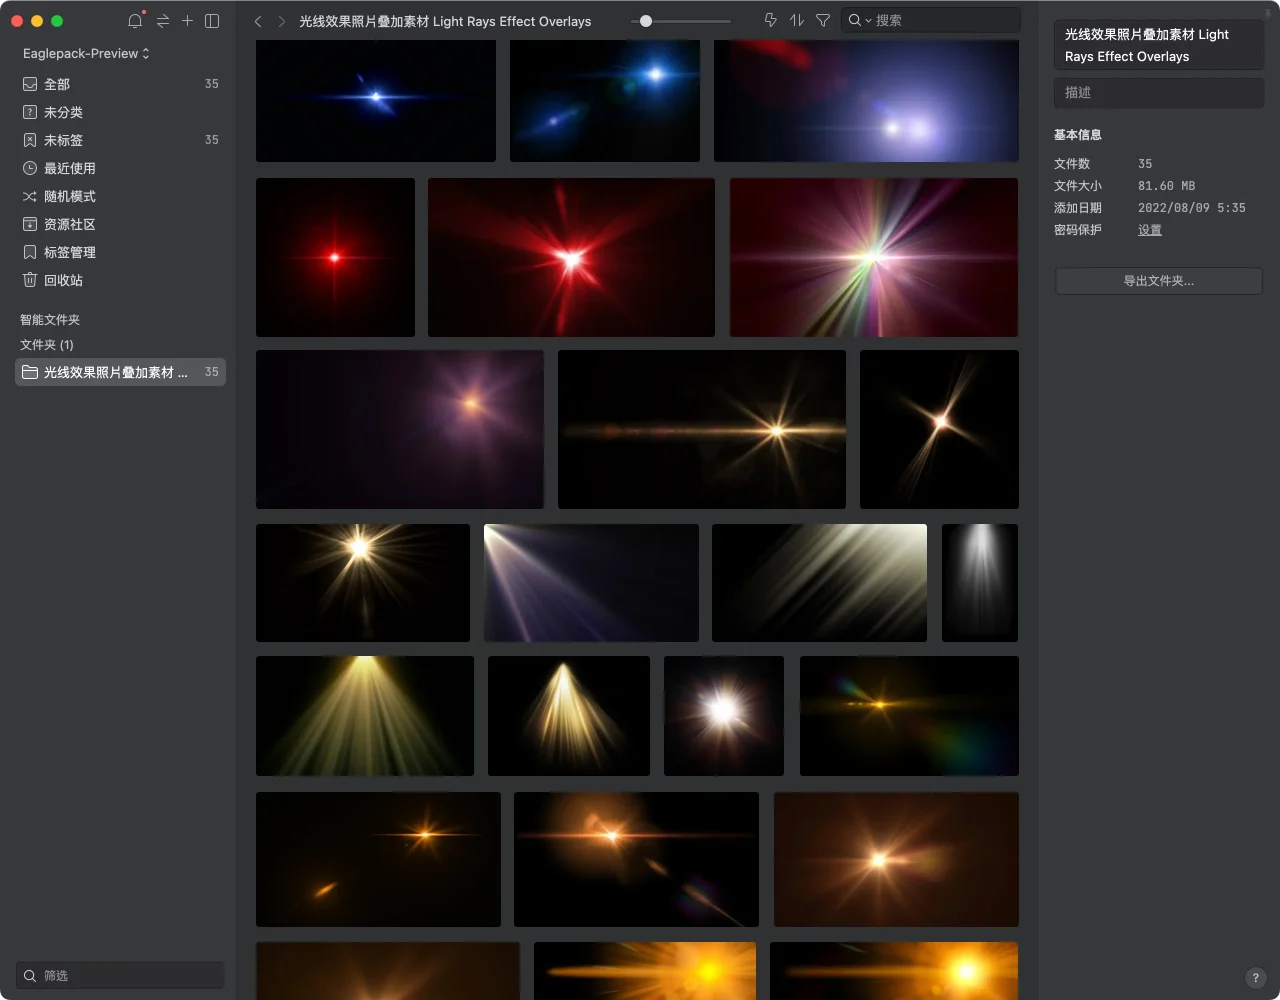Viewport: 1280px width, 1000px height.
Task: Click the 设置 password protection link
Action: [1150, 230]
